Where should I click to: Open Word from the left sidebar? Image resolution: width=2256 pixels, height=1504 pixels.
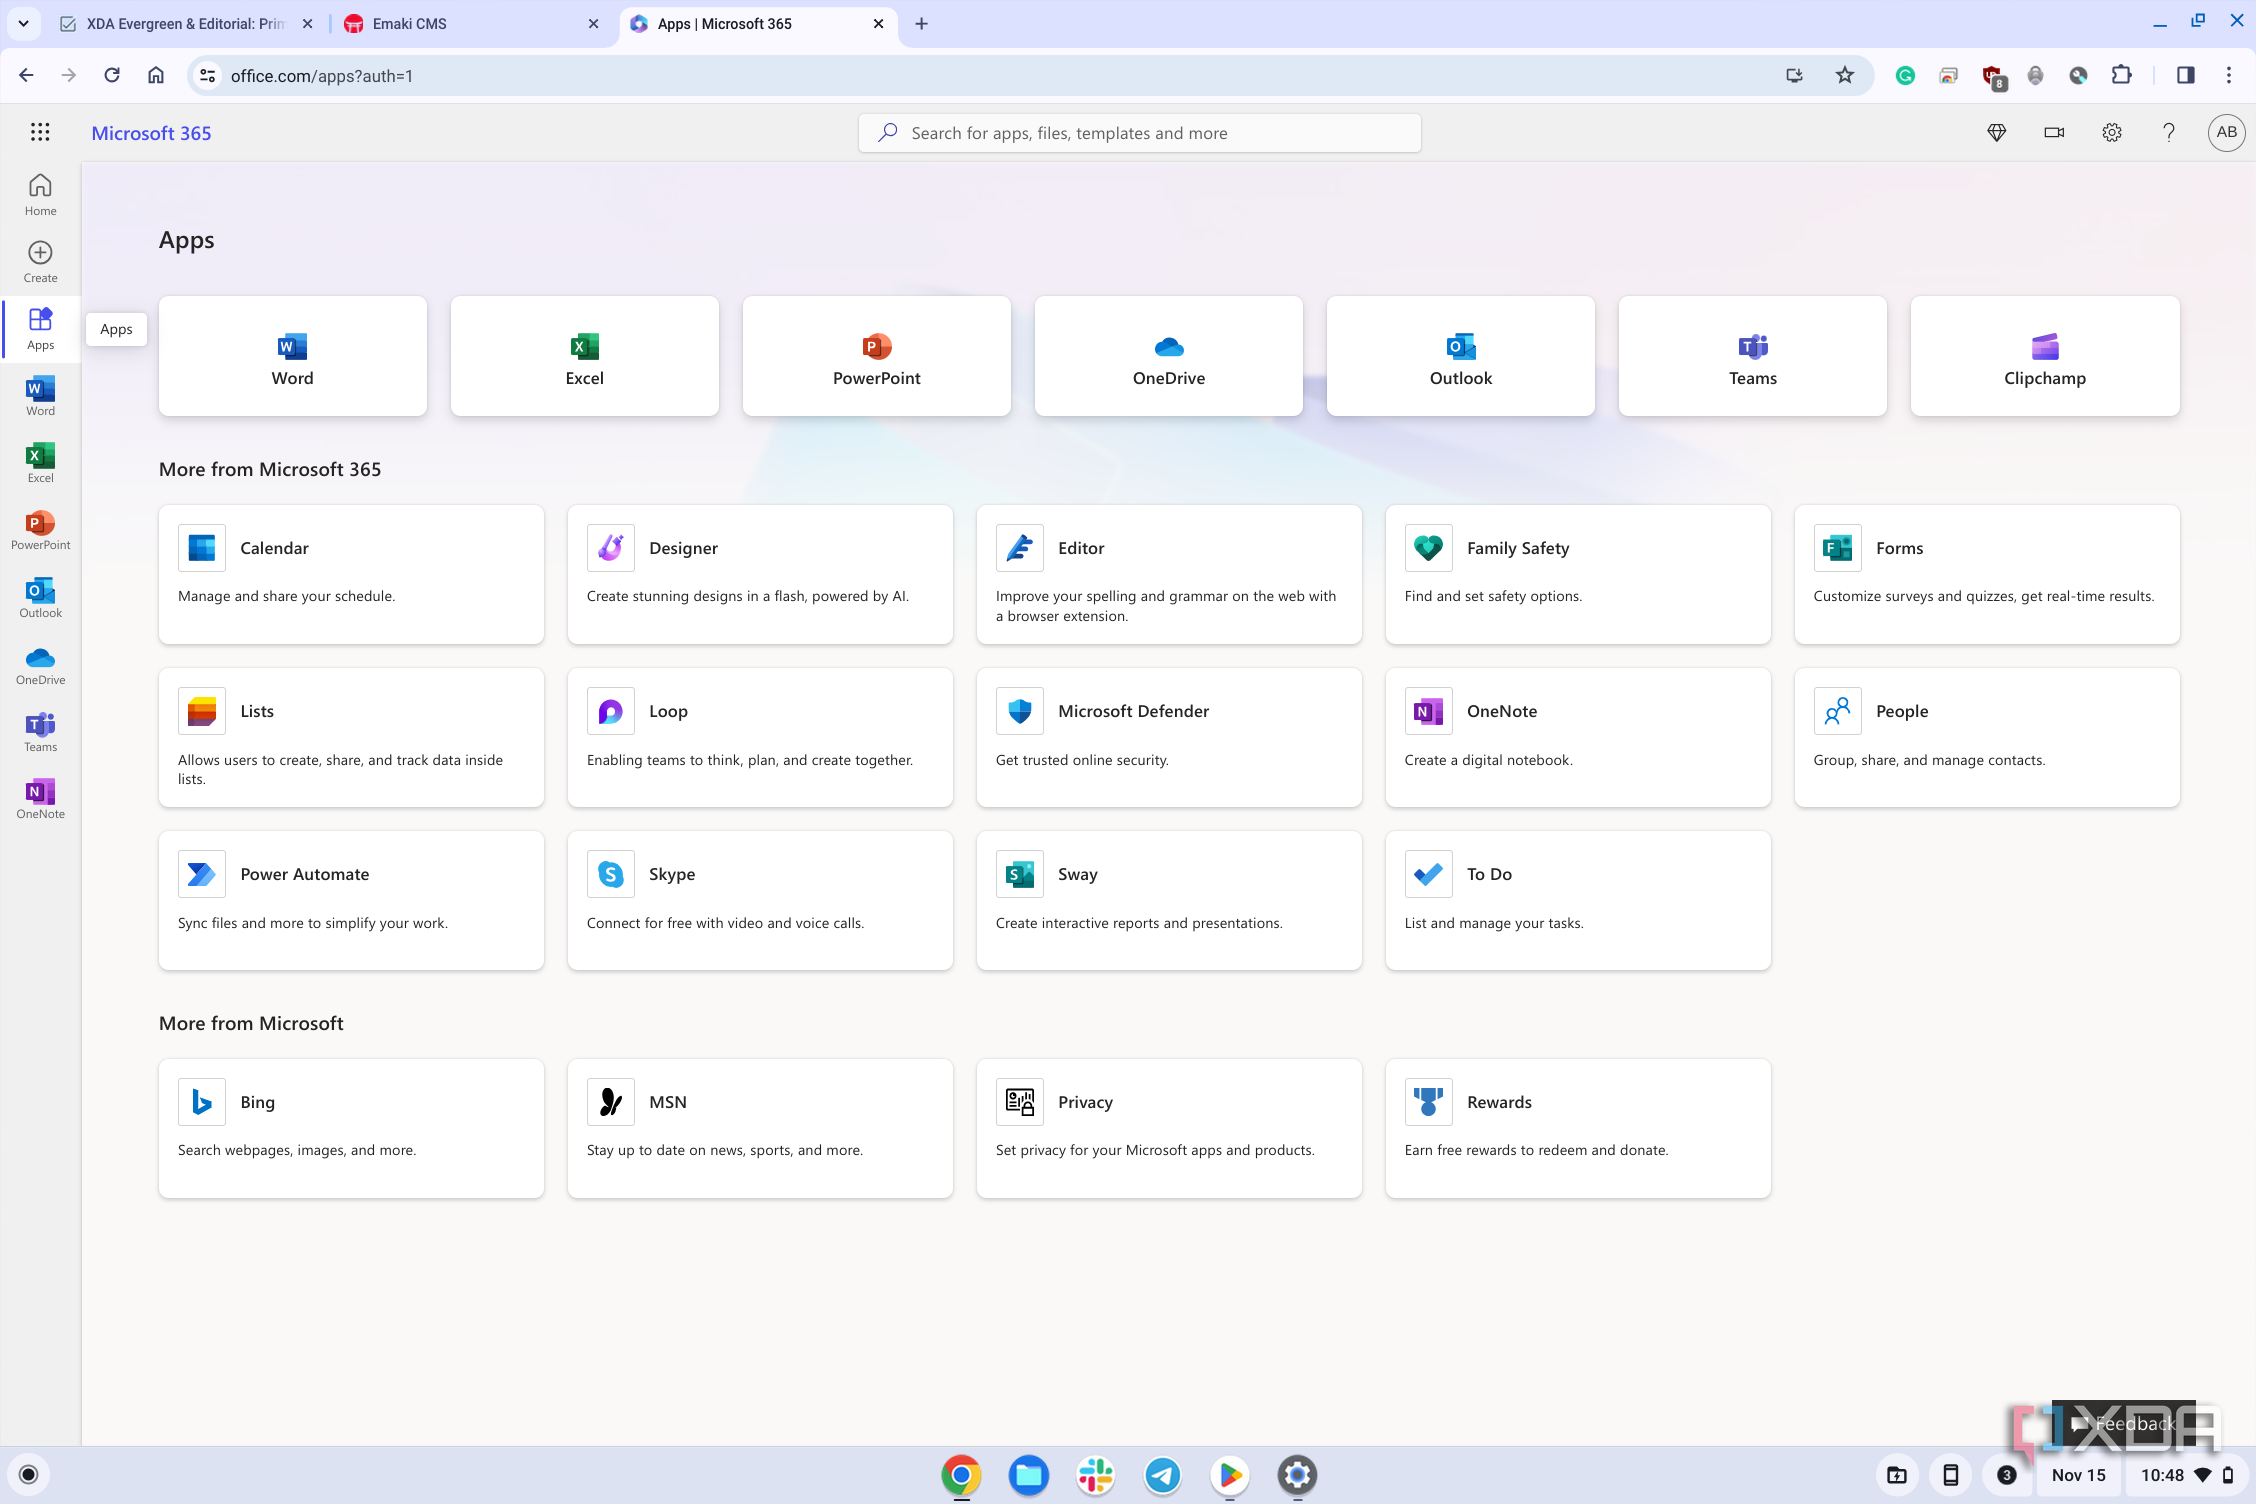point(40,396)
